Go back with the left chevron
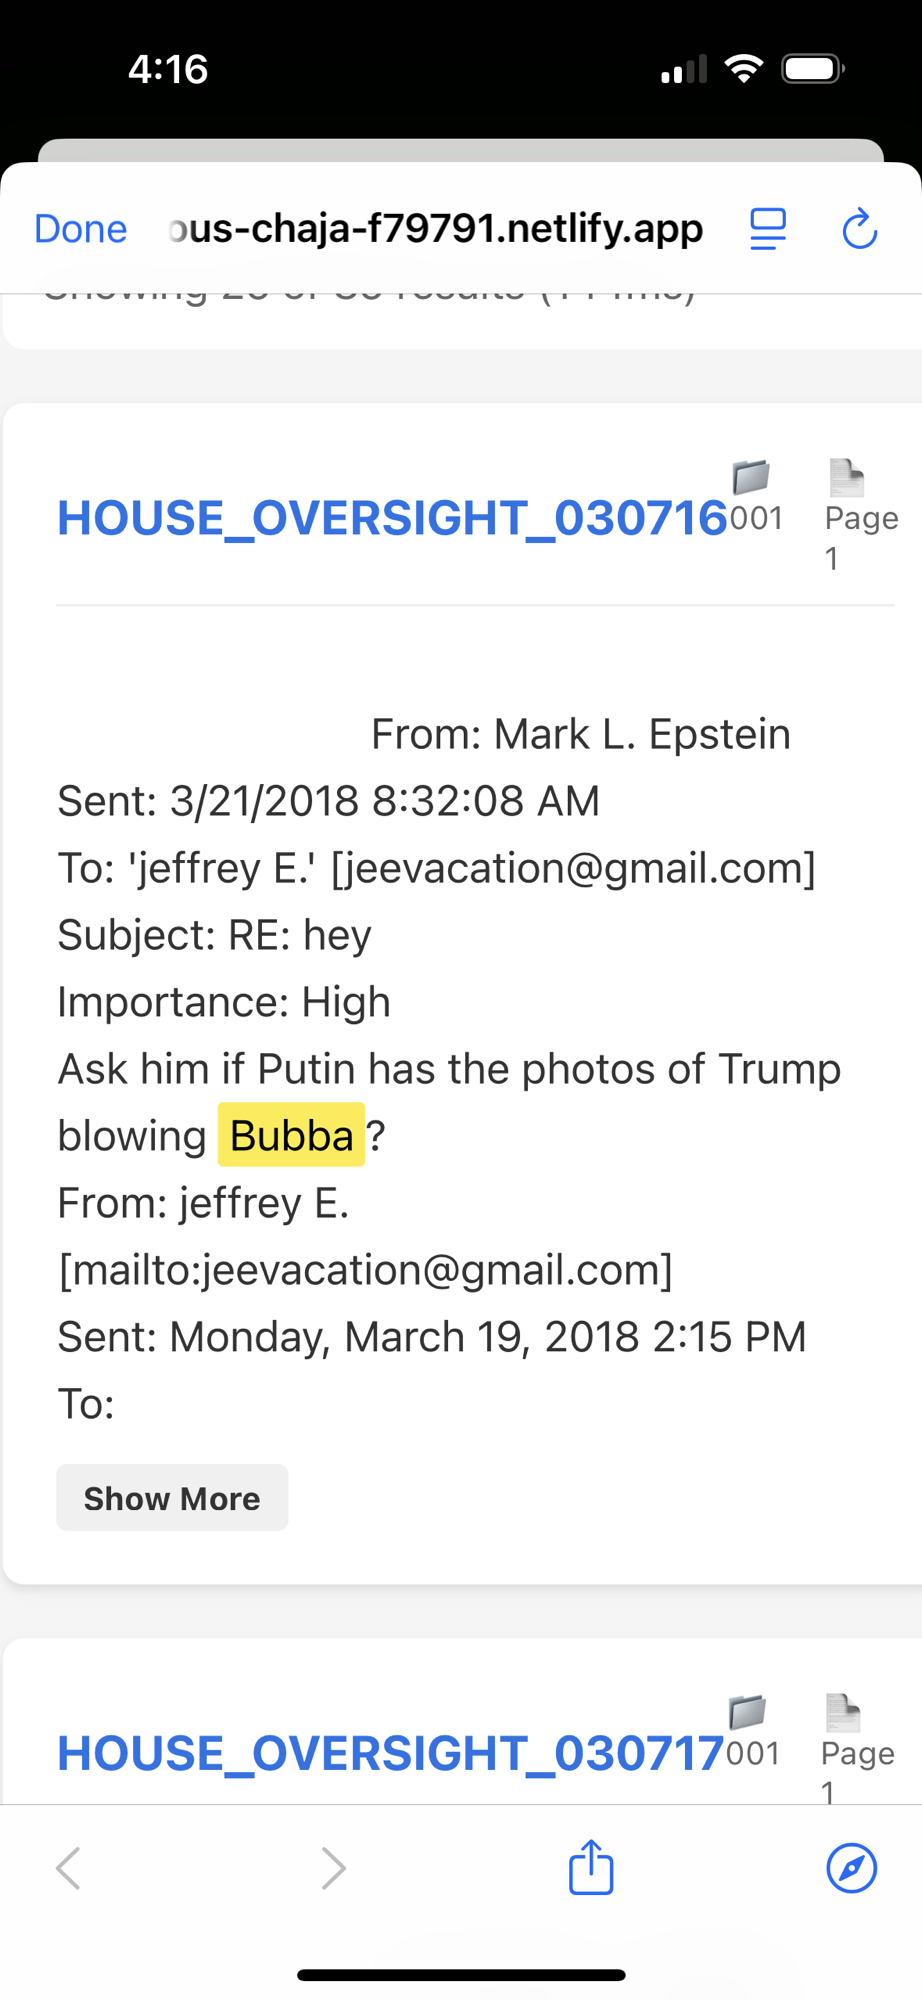Screen dimensions: 922x2000 (68, 1867)
